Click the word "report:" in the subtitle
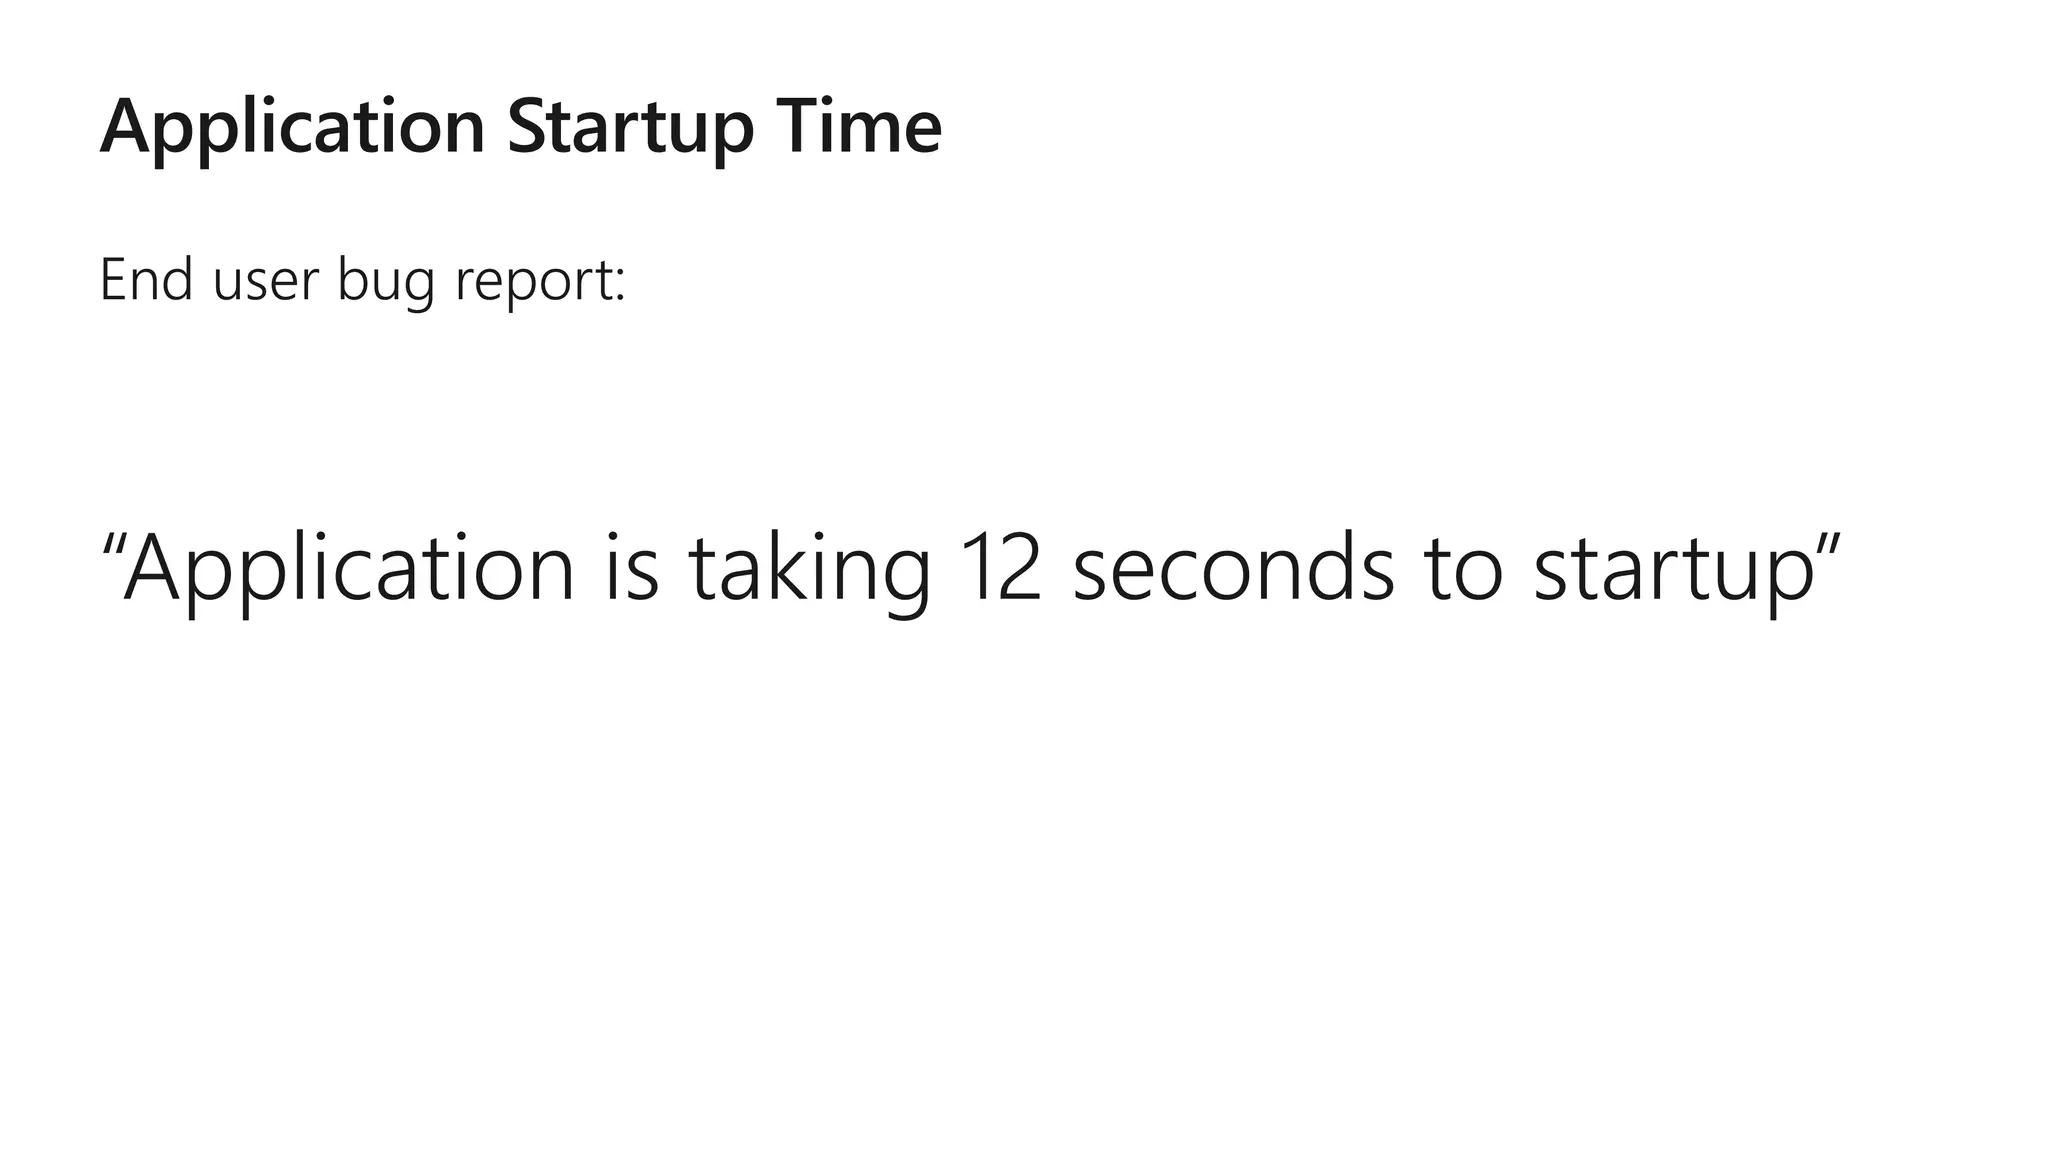This screenshot has height=1152, width=2048. click(x=540, y=283)
